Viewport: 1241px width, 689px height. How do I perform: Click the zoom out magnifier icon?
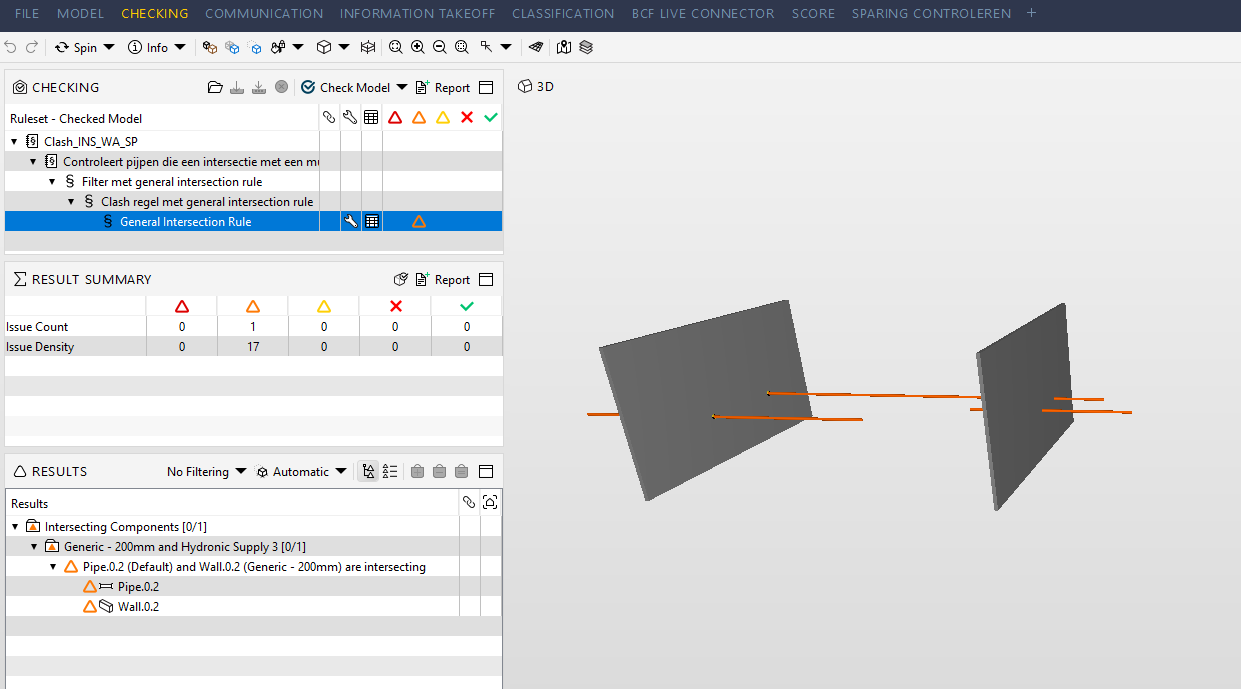pyautogui.click(x=440, y=47)
